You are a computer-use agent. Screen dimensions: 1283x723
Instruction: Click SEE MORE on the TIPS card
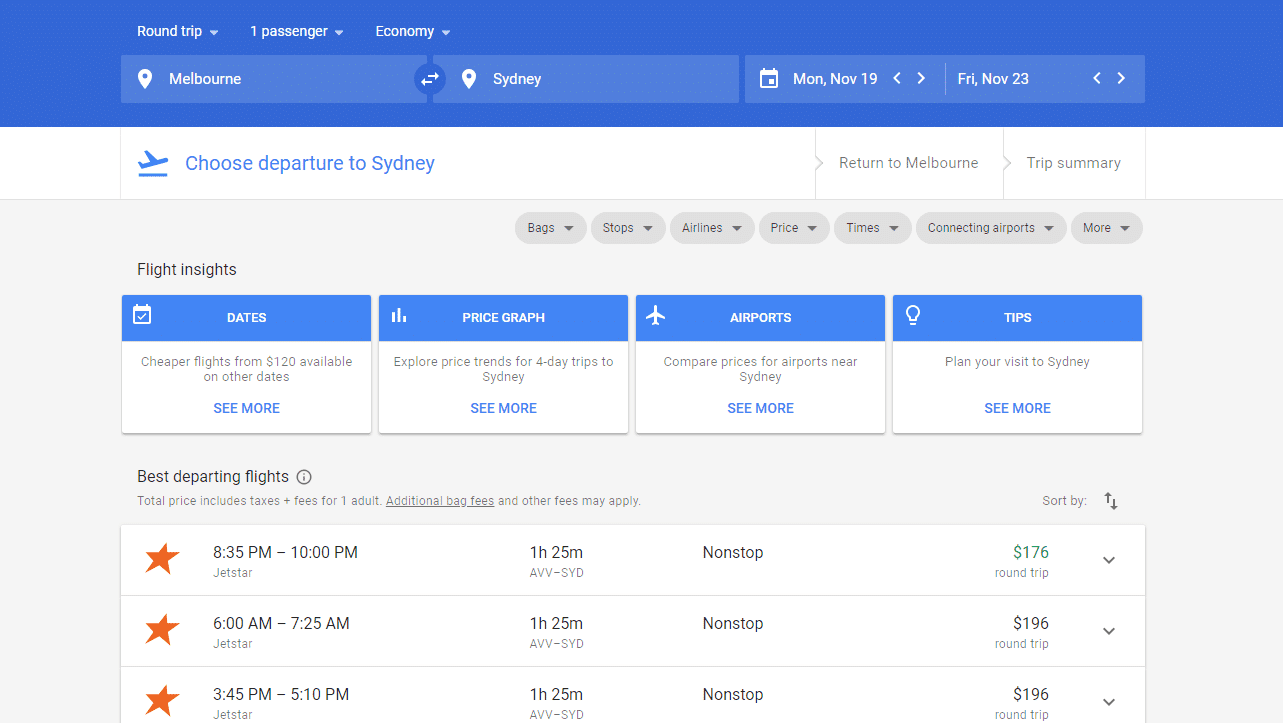point(1017,408)
